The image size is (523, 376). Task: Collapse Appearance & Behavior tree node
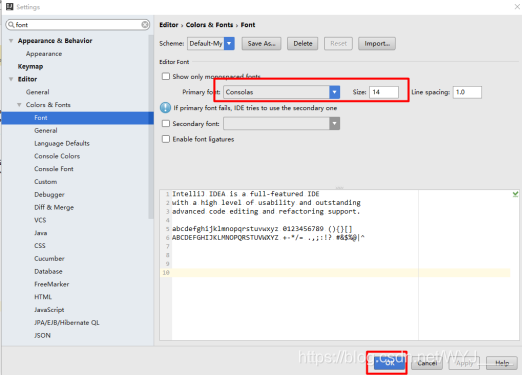(11, 41)
